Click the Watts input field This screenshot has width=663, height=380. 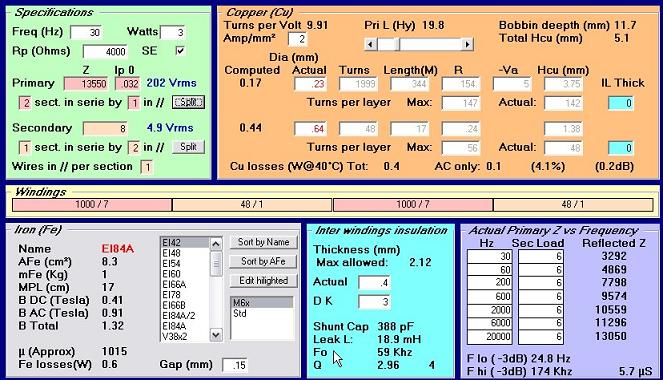click(x=173, y=32)
